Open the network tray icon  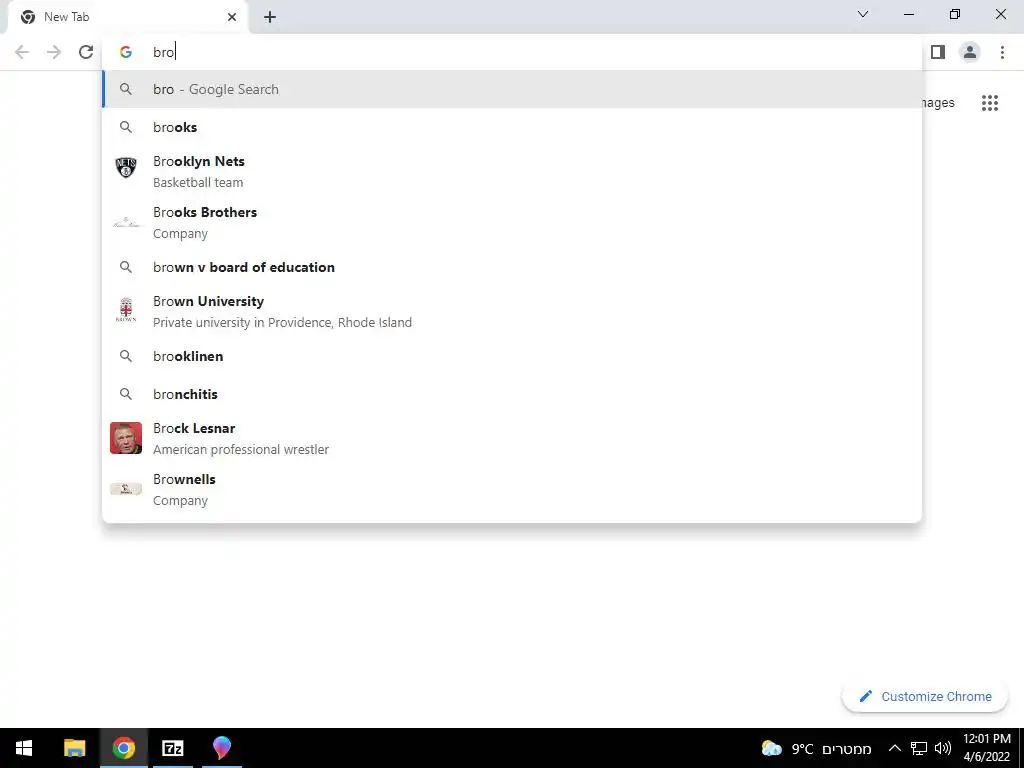point(919,748)
